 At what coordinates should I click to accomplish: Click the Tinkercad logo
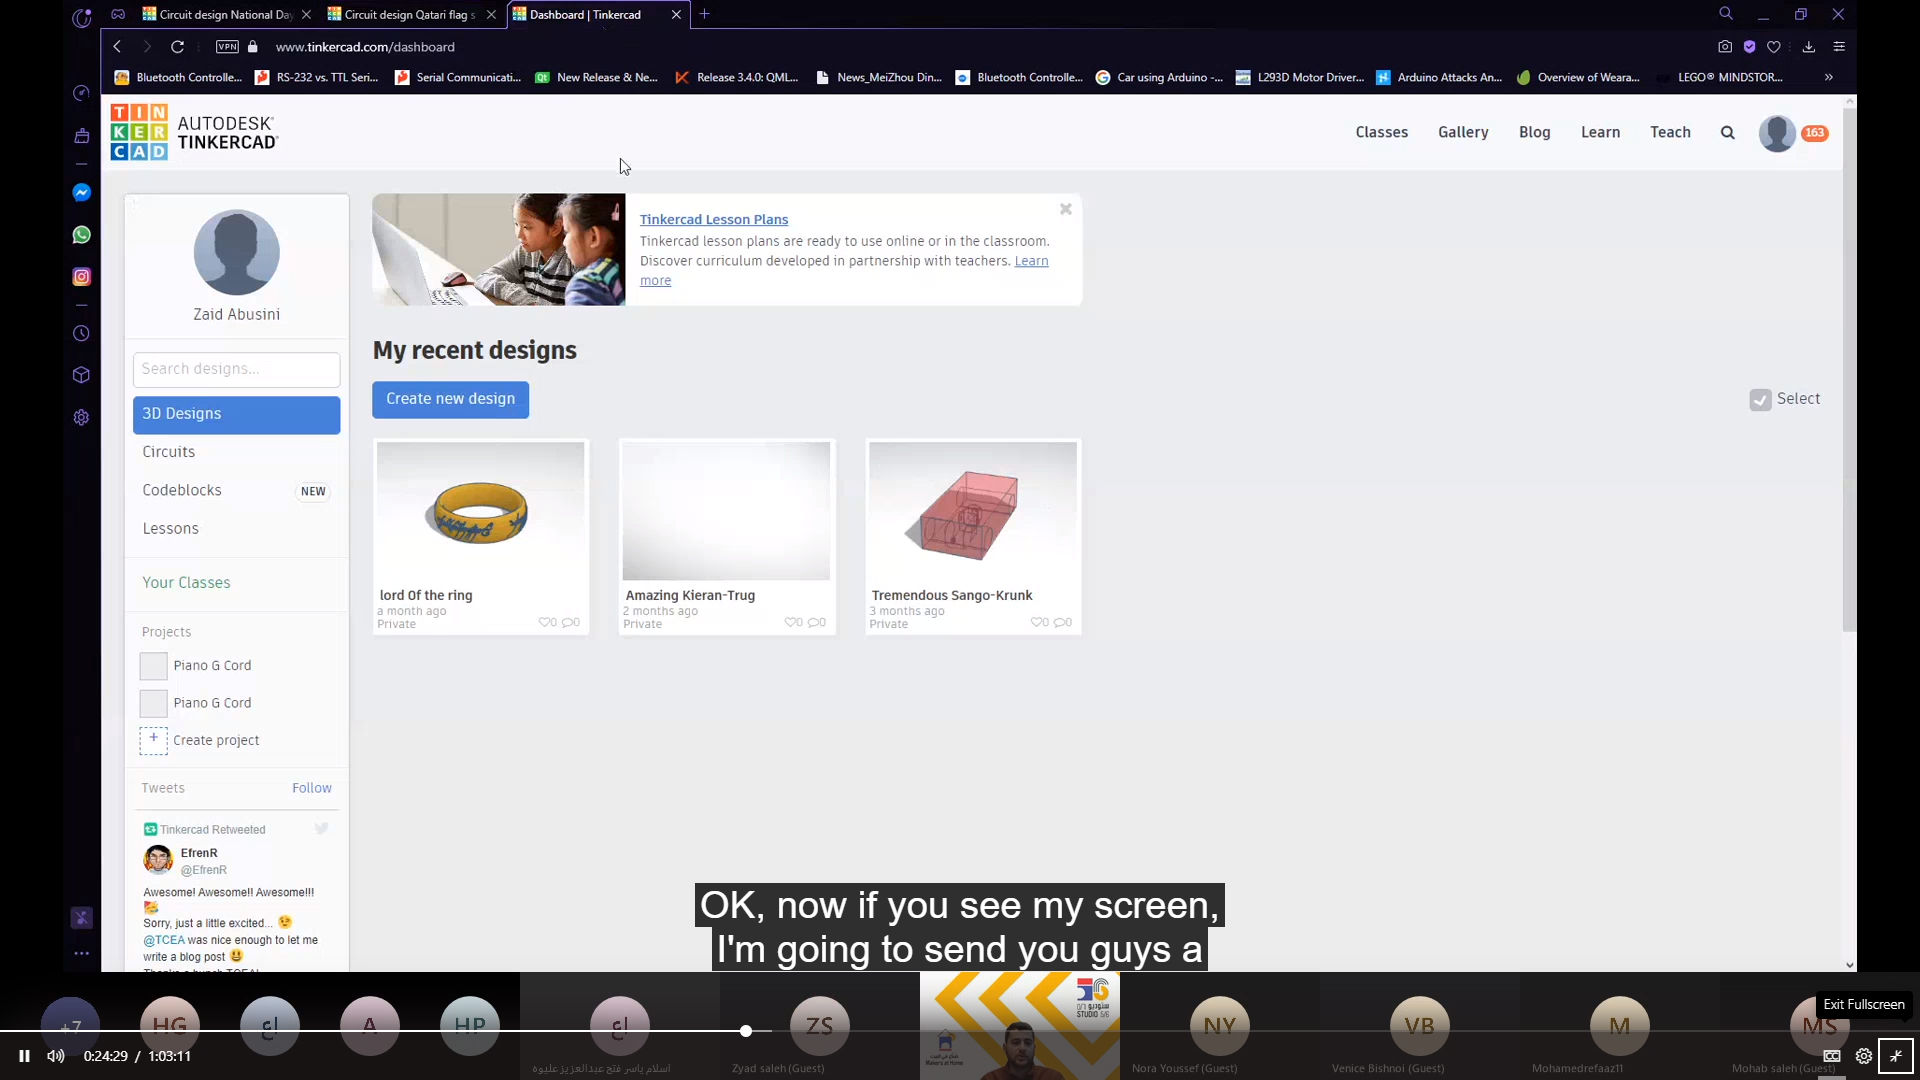[193, 132]
